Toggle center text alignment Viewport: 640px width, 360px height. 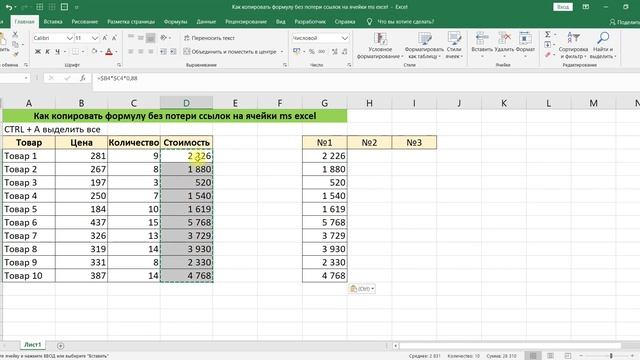141,52
